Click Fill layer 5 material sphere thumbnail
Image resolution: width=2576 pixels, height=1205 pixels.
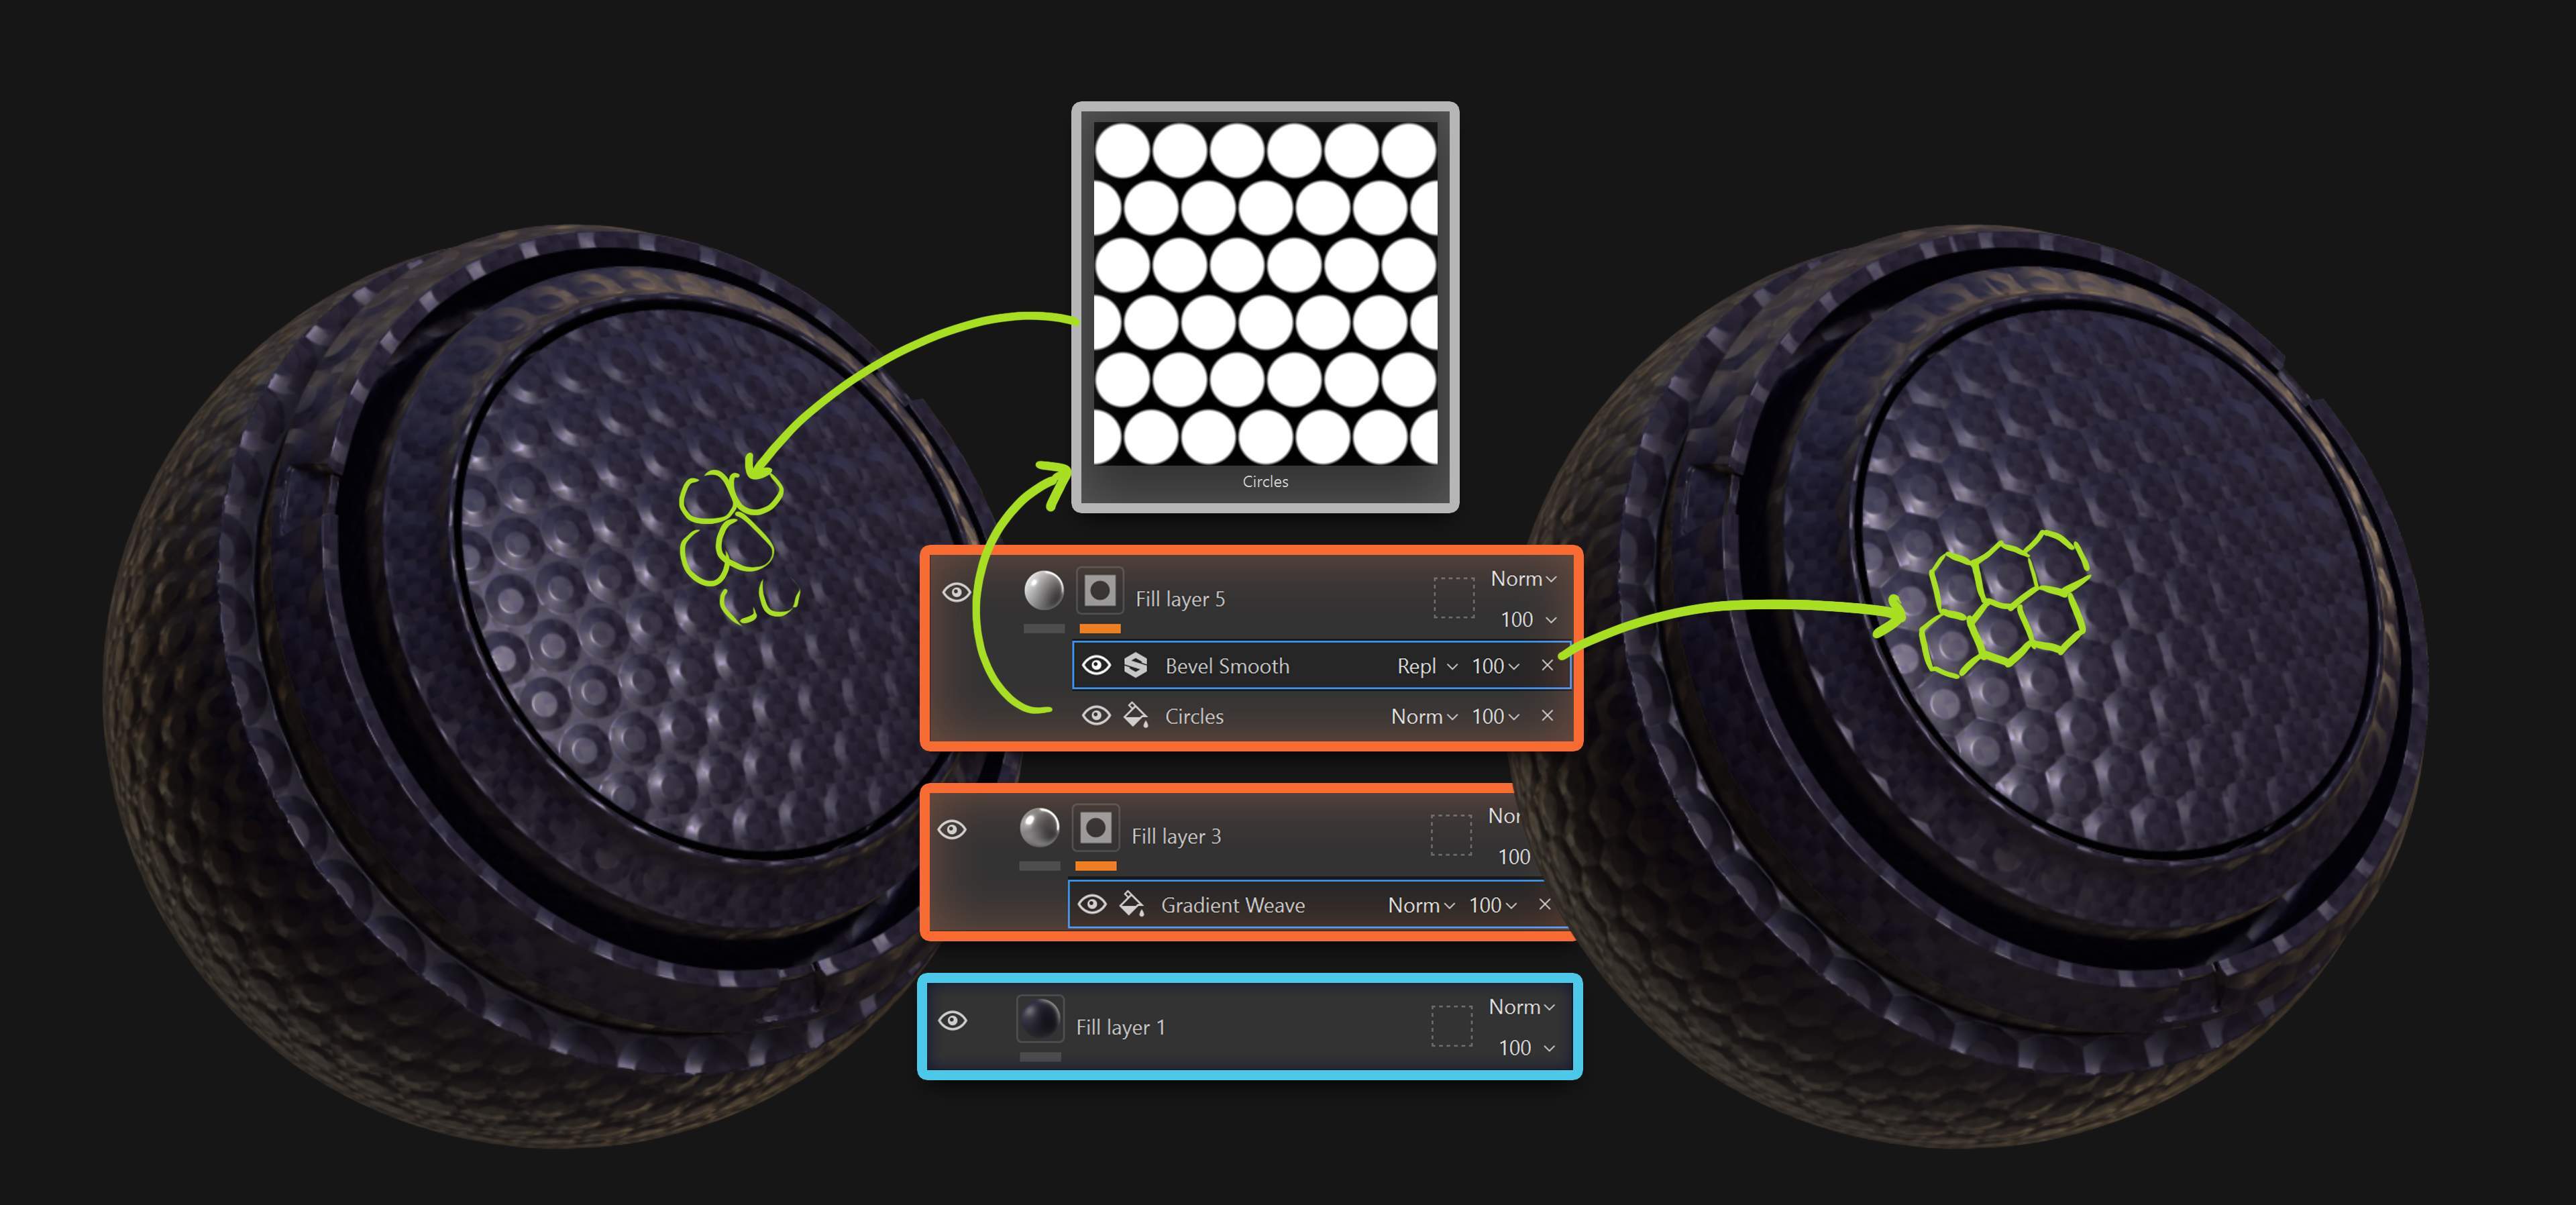tap(1043, 590)
